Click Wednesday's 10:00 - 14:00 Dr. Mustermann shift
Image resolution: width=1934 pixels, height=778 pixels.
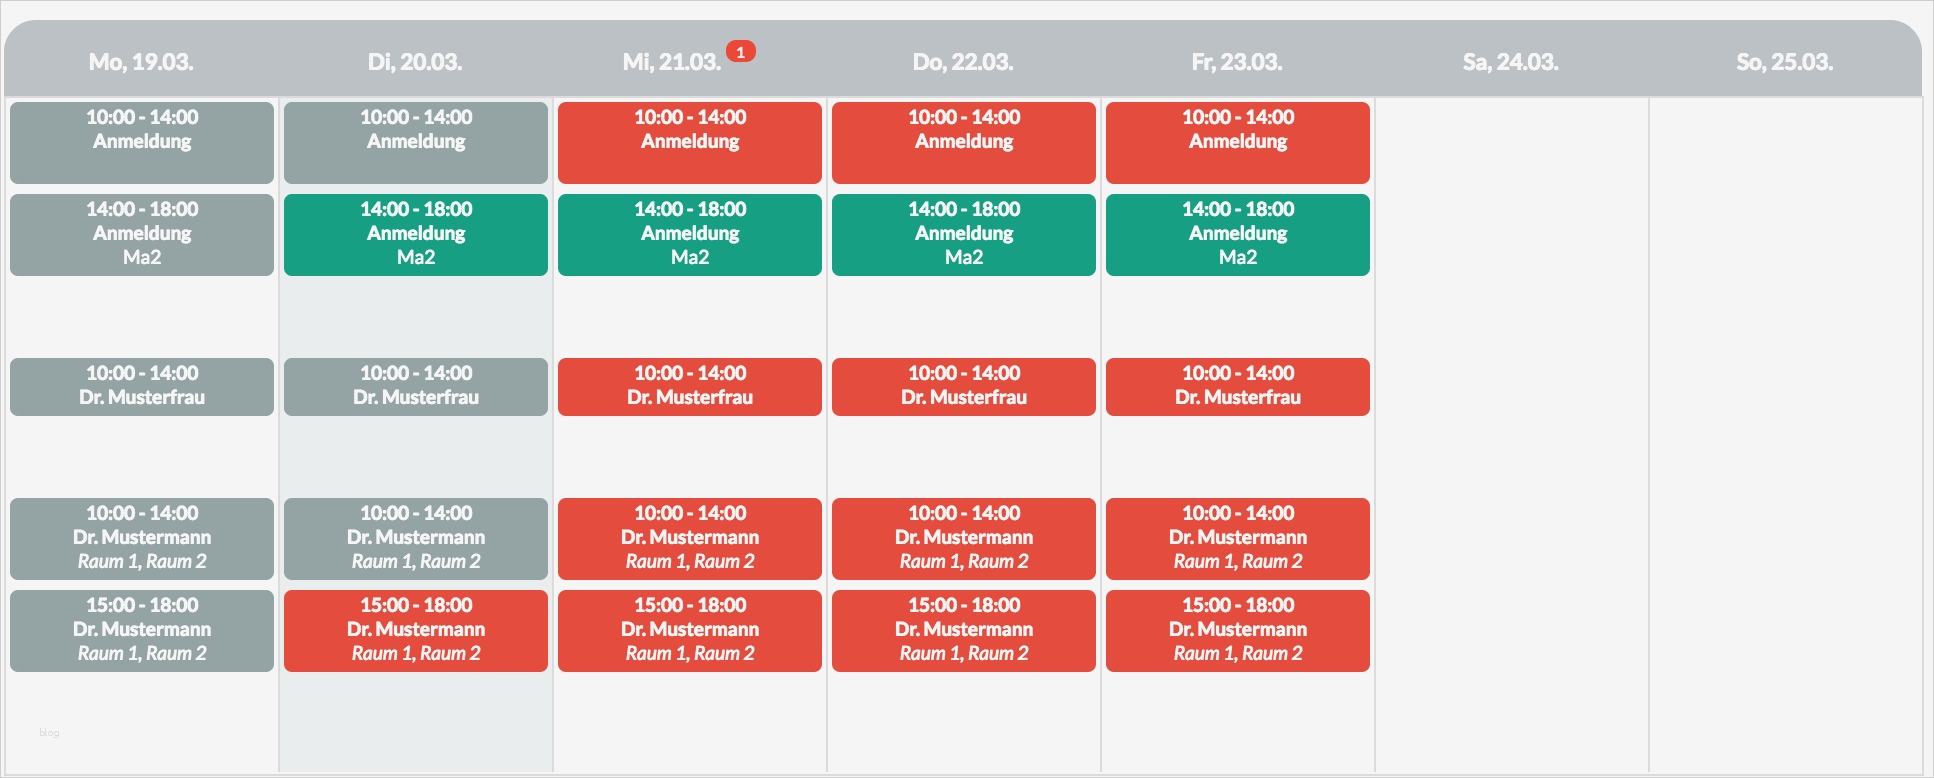(x=690, y=538)
